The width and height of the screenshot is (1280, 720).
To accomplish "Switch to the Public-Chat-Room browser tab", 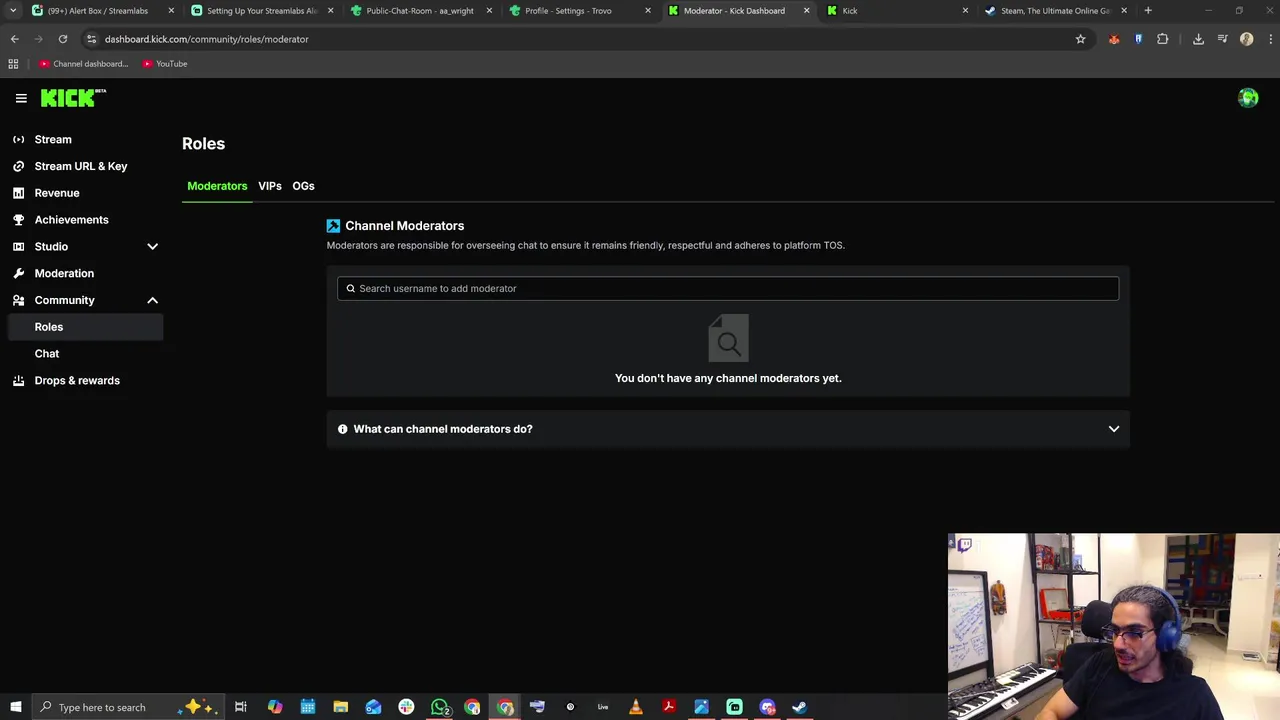I will pos(420,10).
